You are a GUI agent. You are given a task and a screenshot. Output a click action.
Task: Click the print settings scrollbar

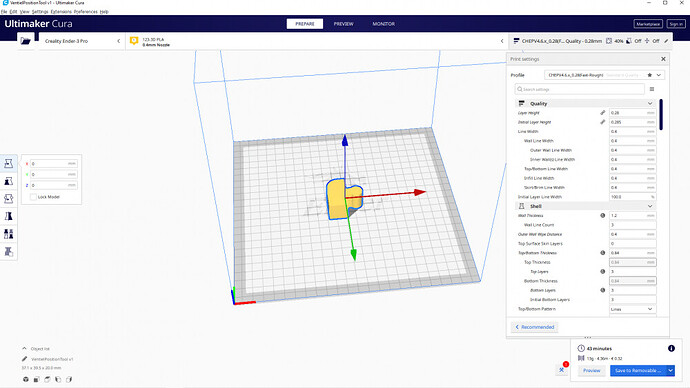pyautogui.click(x=661, y=115)
